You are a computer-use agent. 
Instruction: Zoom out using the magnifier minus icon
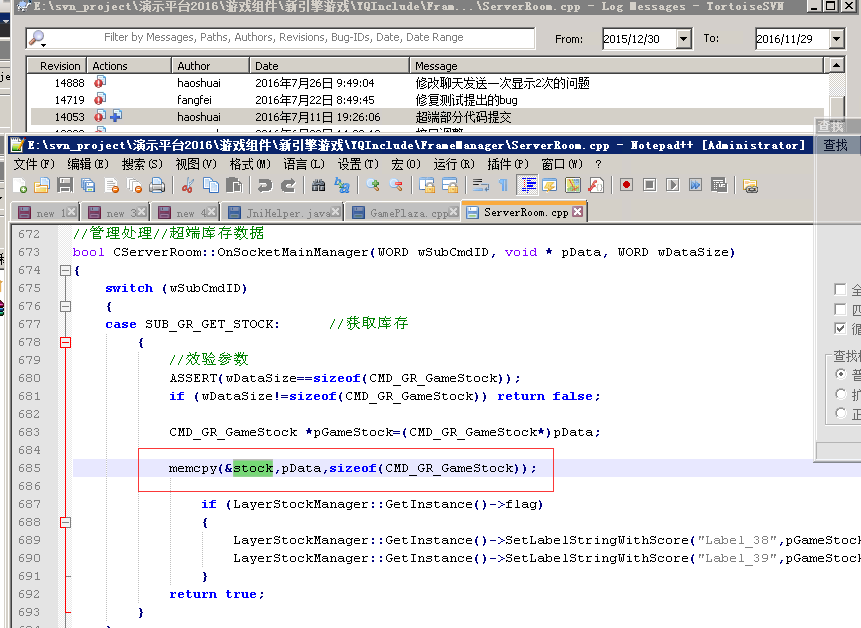[396, 186]
